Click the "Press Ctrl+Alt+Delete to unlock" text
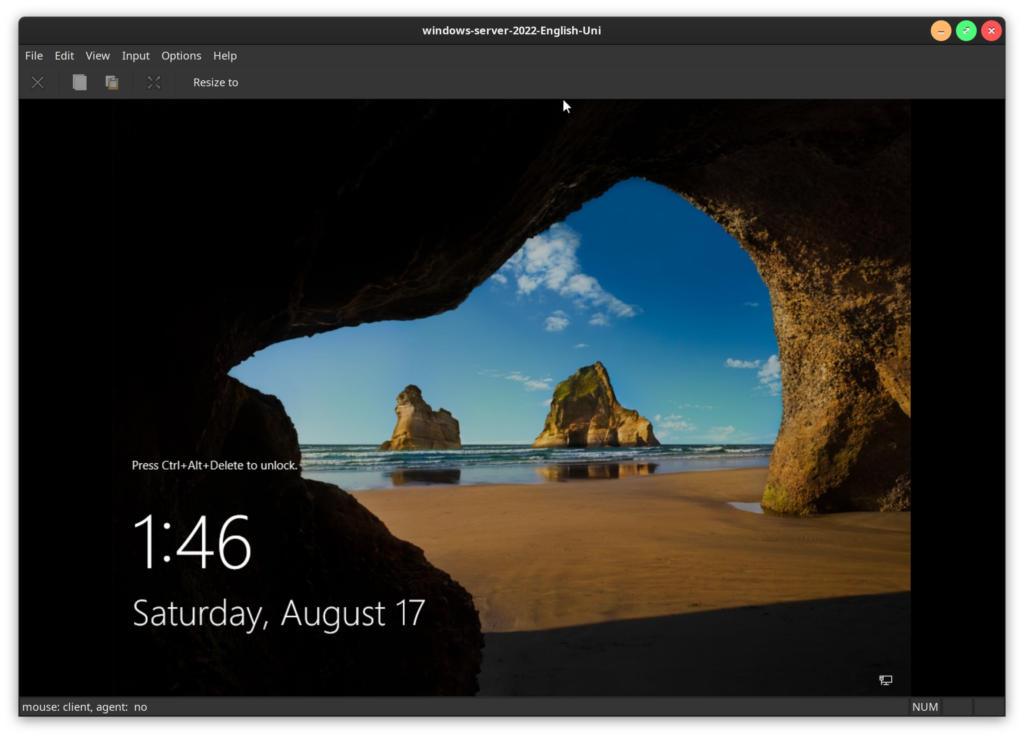1024x737 pixels. pos(215,465)
